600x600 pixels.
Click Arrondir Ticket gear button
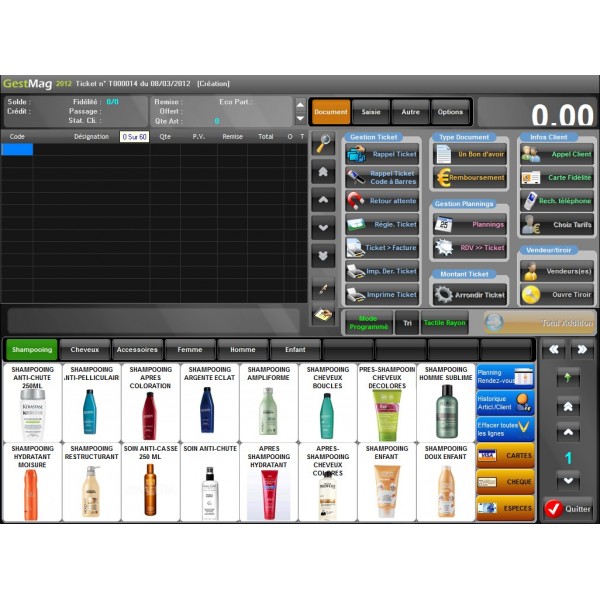pos(470,295)
